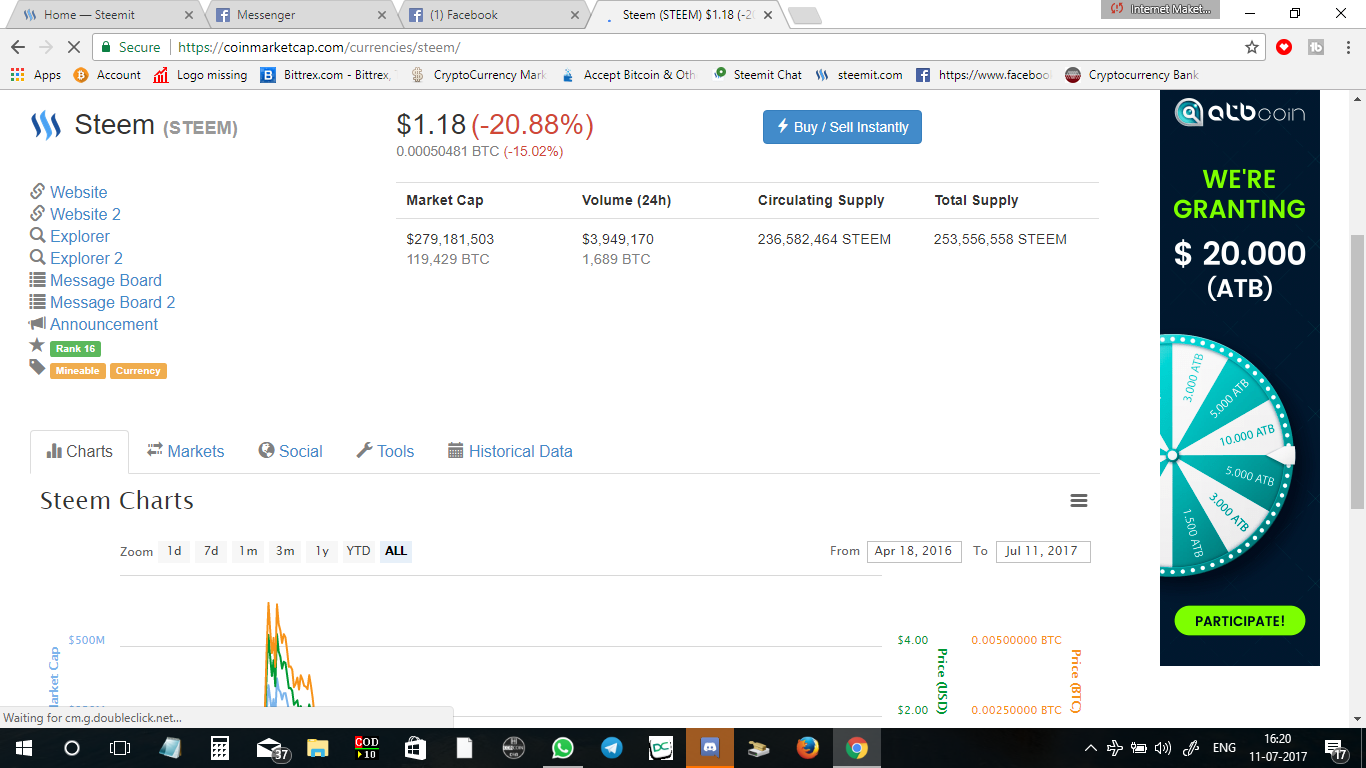This screenshot has height=768, width=1366.
Task: Open the Steemit Chat bookmark
Action: [x=757, y=75]
